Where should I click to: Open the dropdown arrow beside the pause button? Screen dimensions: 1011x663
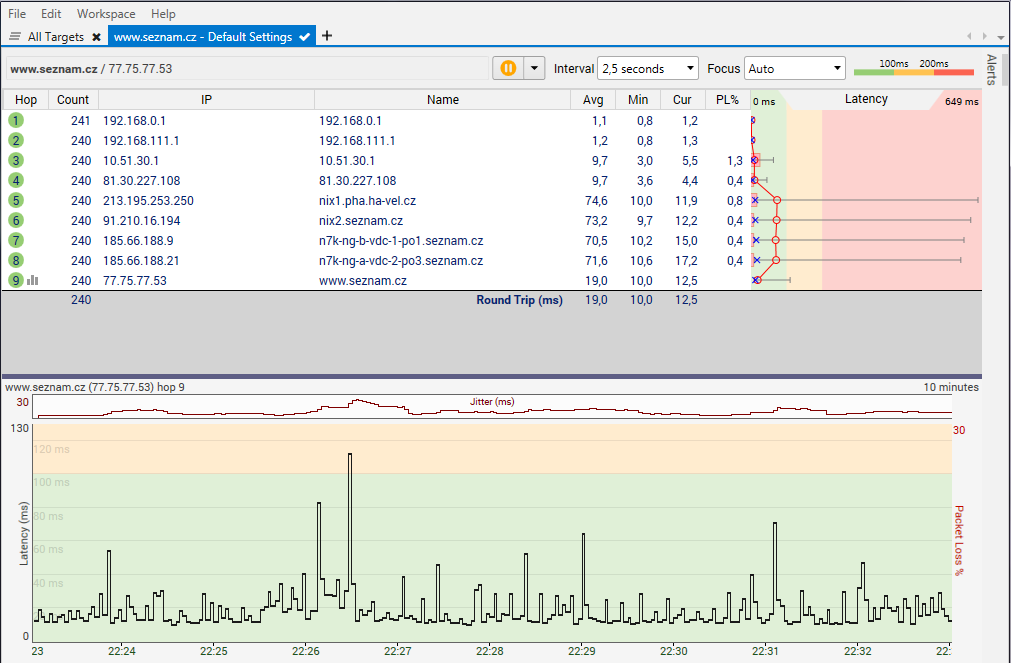[534, 68]
